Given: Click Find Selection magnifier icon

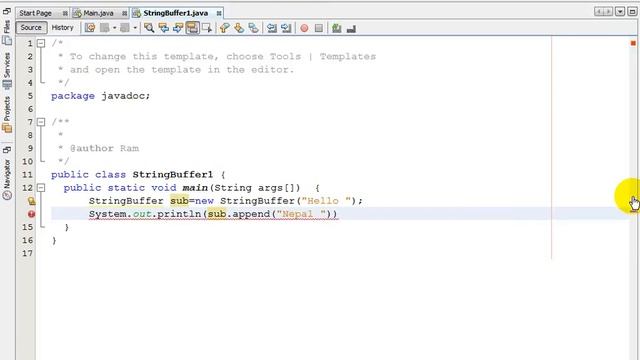Looking at the screenshot, I should [x=149, y=28].
